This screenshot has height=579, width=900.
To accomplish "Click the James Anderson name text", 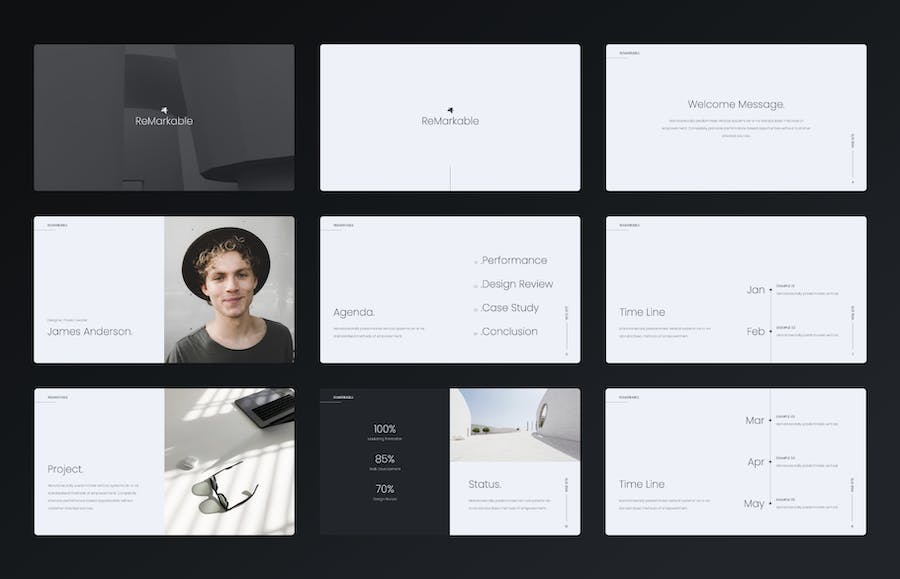I will 90,332.
